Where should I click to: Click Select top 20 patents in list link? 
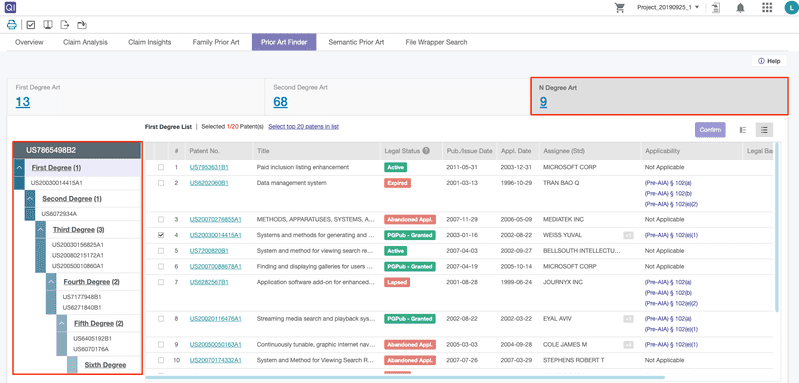click(x=304, y=126)
